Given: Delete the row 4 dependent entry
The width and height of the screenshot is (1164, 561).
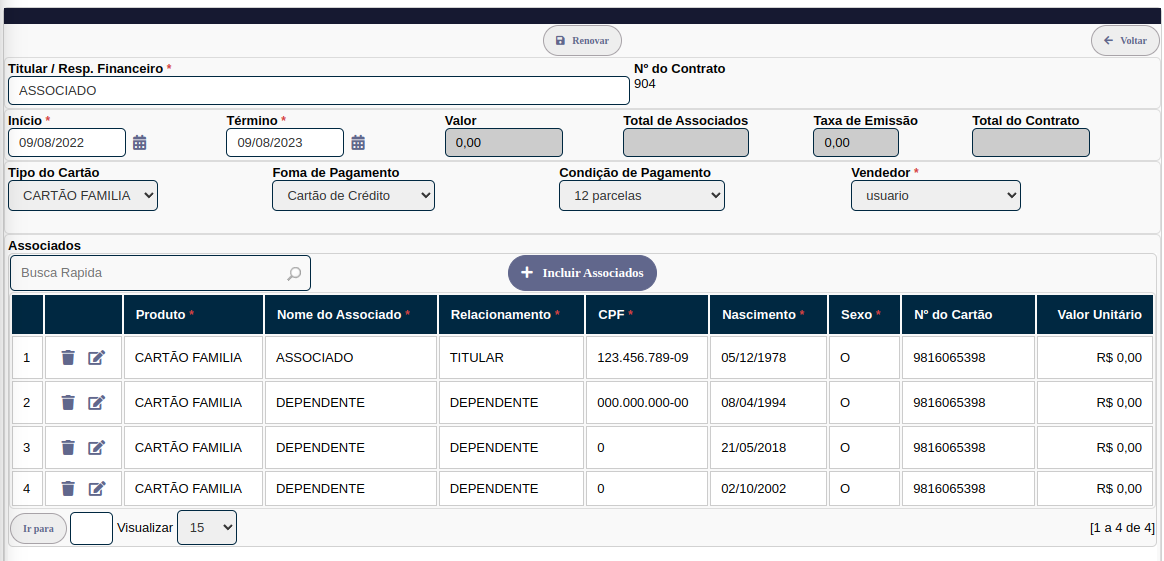Looking at the screenshot, I should pos(68,489).
